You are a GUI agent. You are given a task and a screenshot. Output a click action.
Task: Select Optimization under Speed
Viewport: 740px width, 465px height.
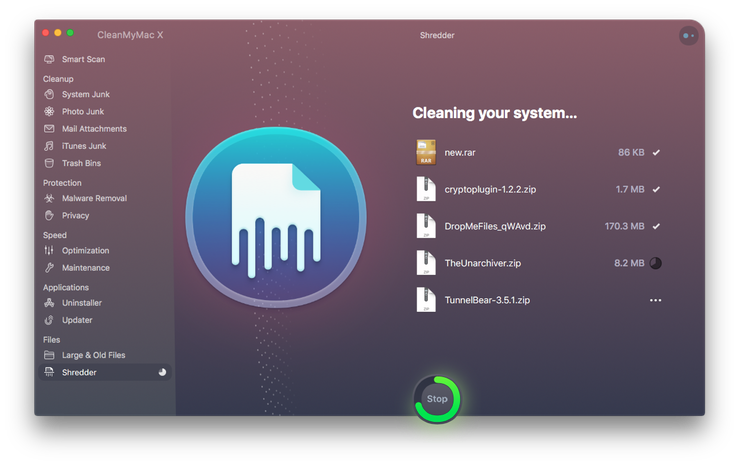click(85, 251)
